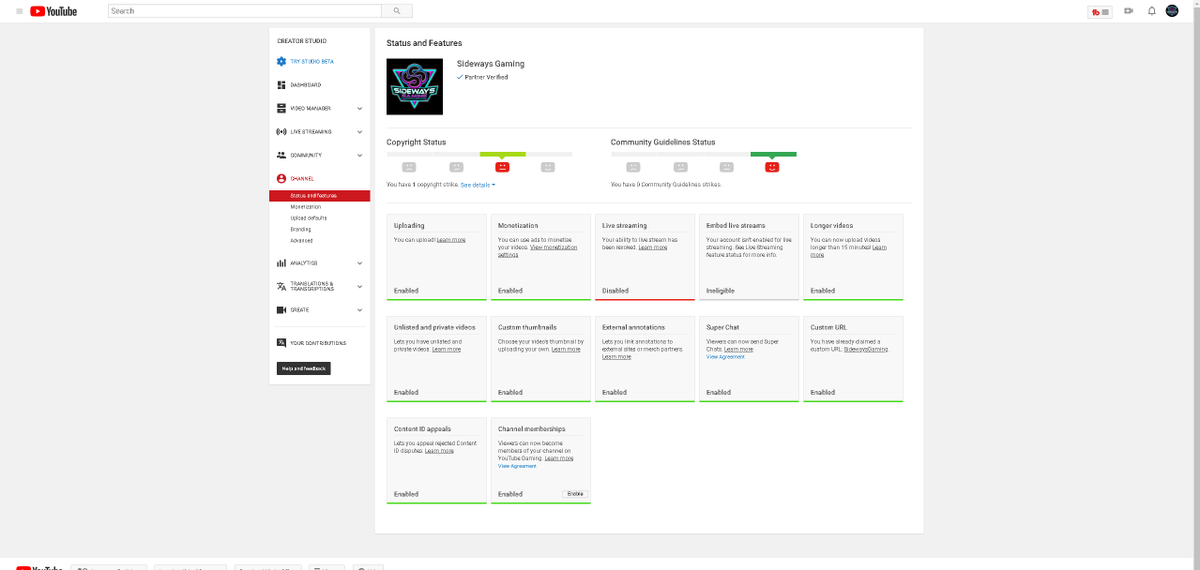This screenshot has width=1200, height=570.
Task: Click the Live Streaming broadcast icon
Action: [x=281, y=132]
